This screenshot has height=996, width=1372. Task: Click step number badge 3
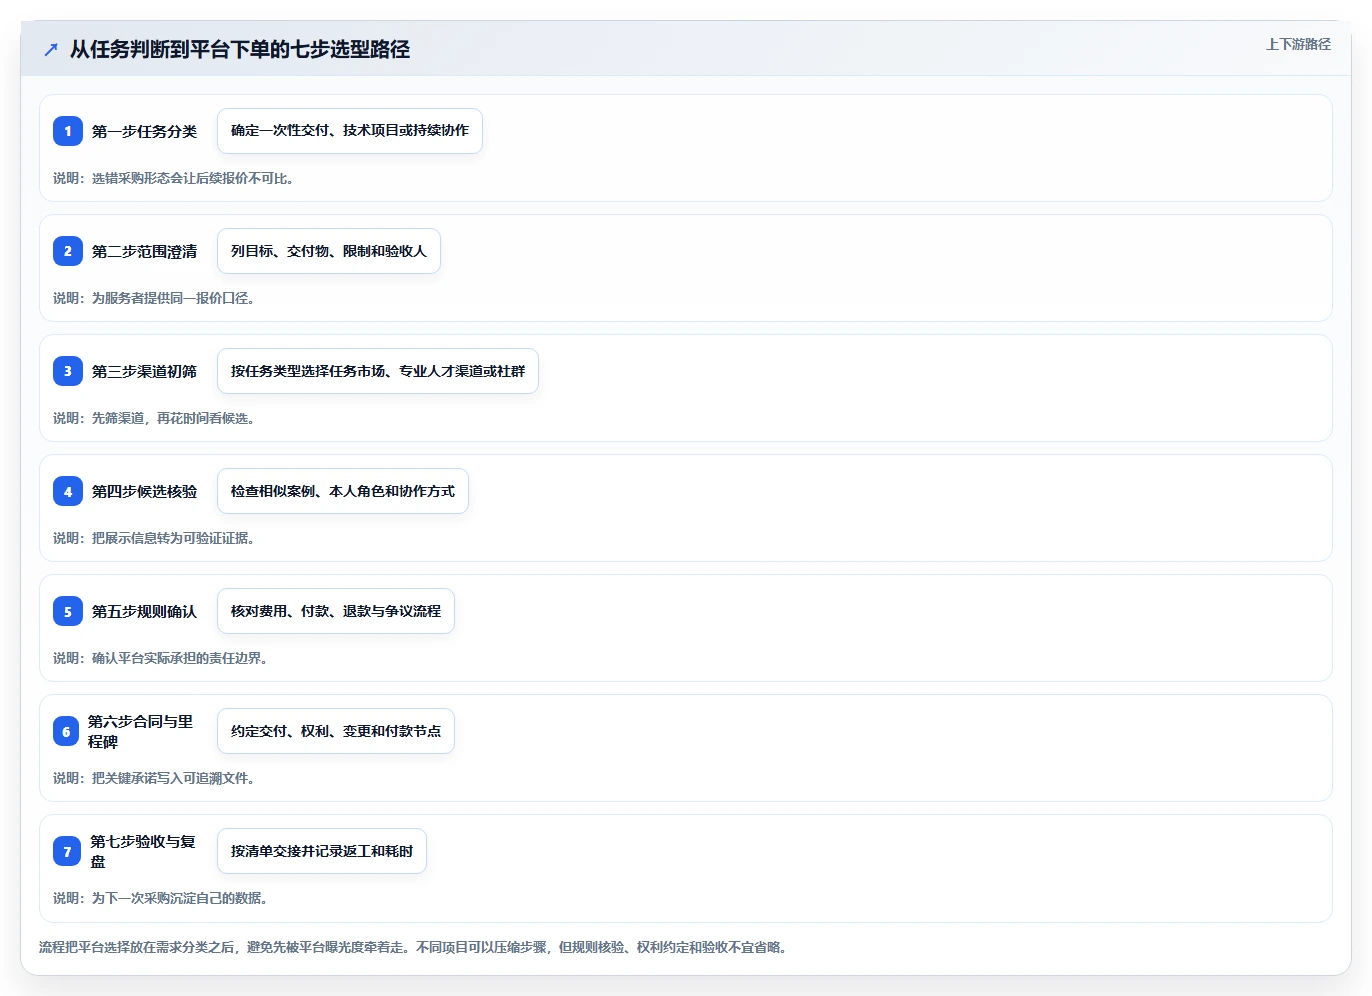click(x=68, y=371)
